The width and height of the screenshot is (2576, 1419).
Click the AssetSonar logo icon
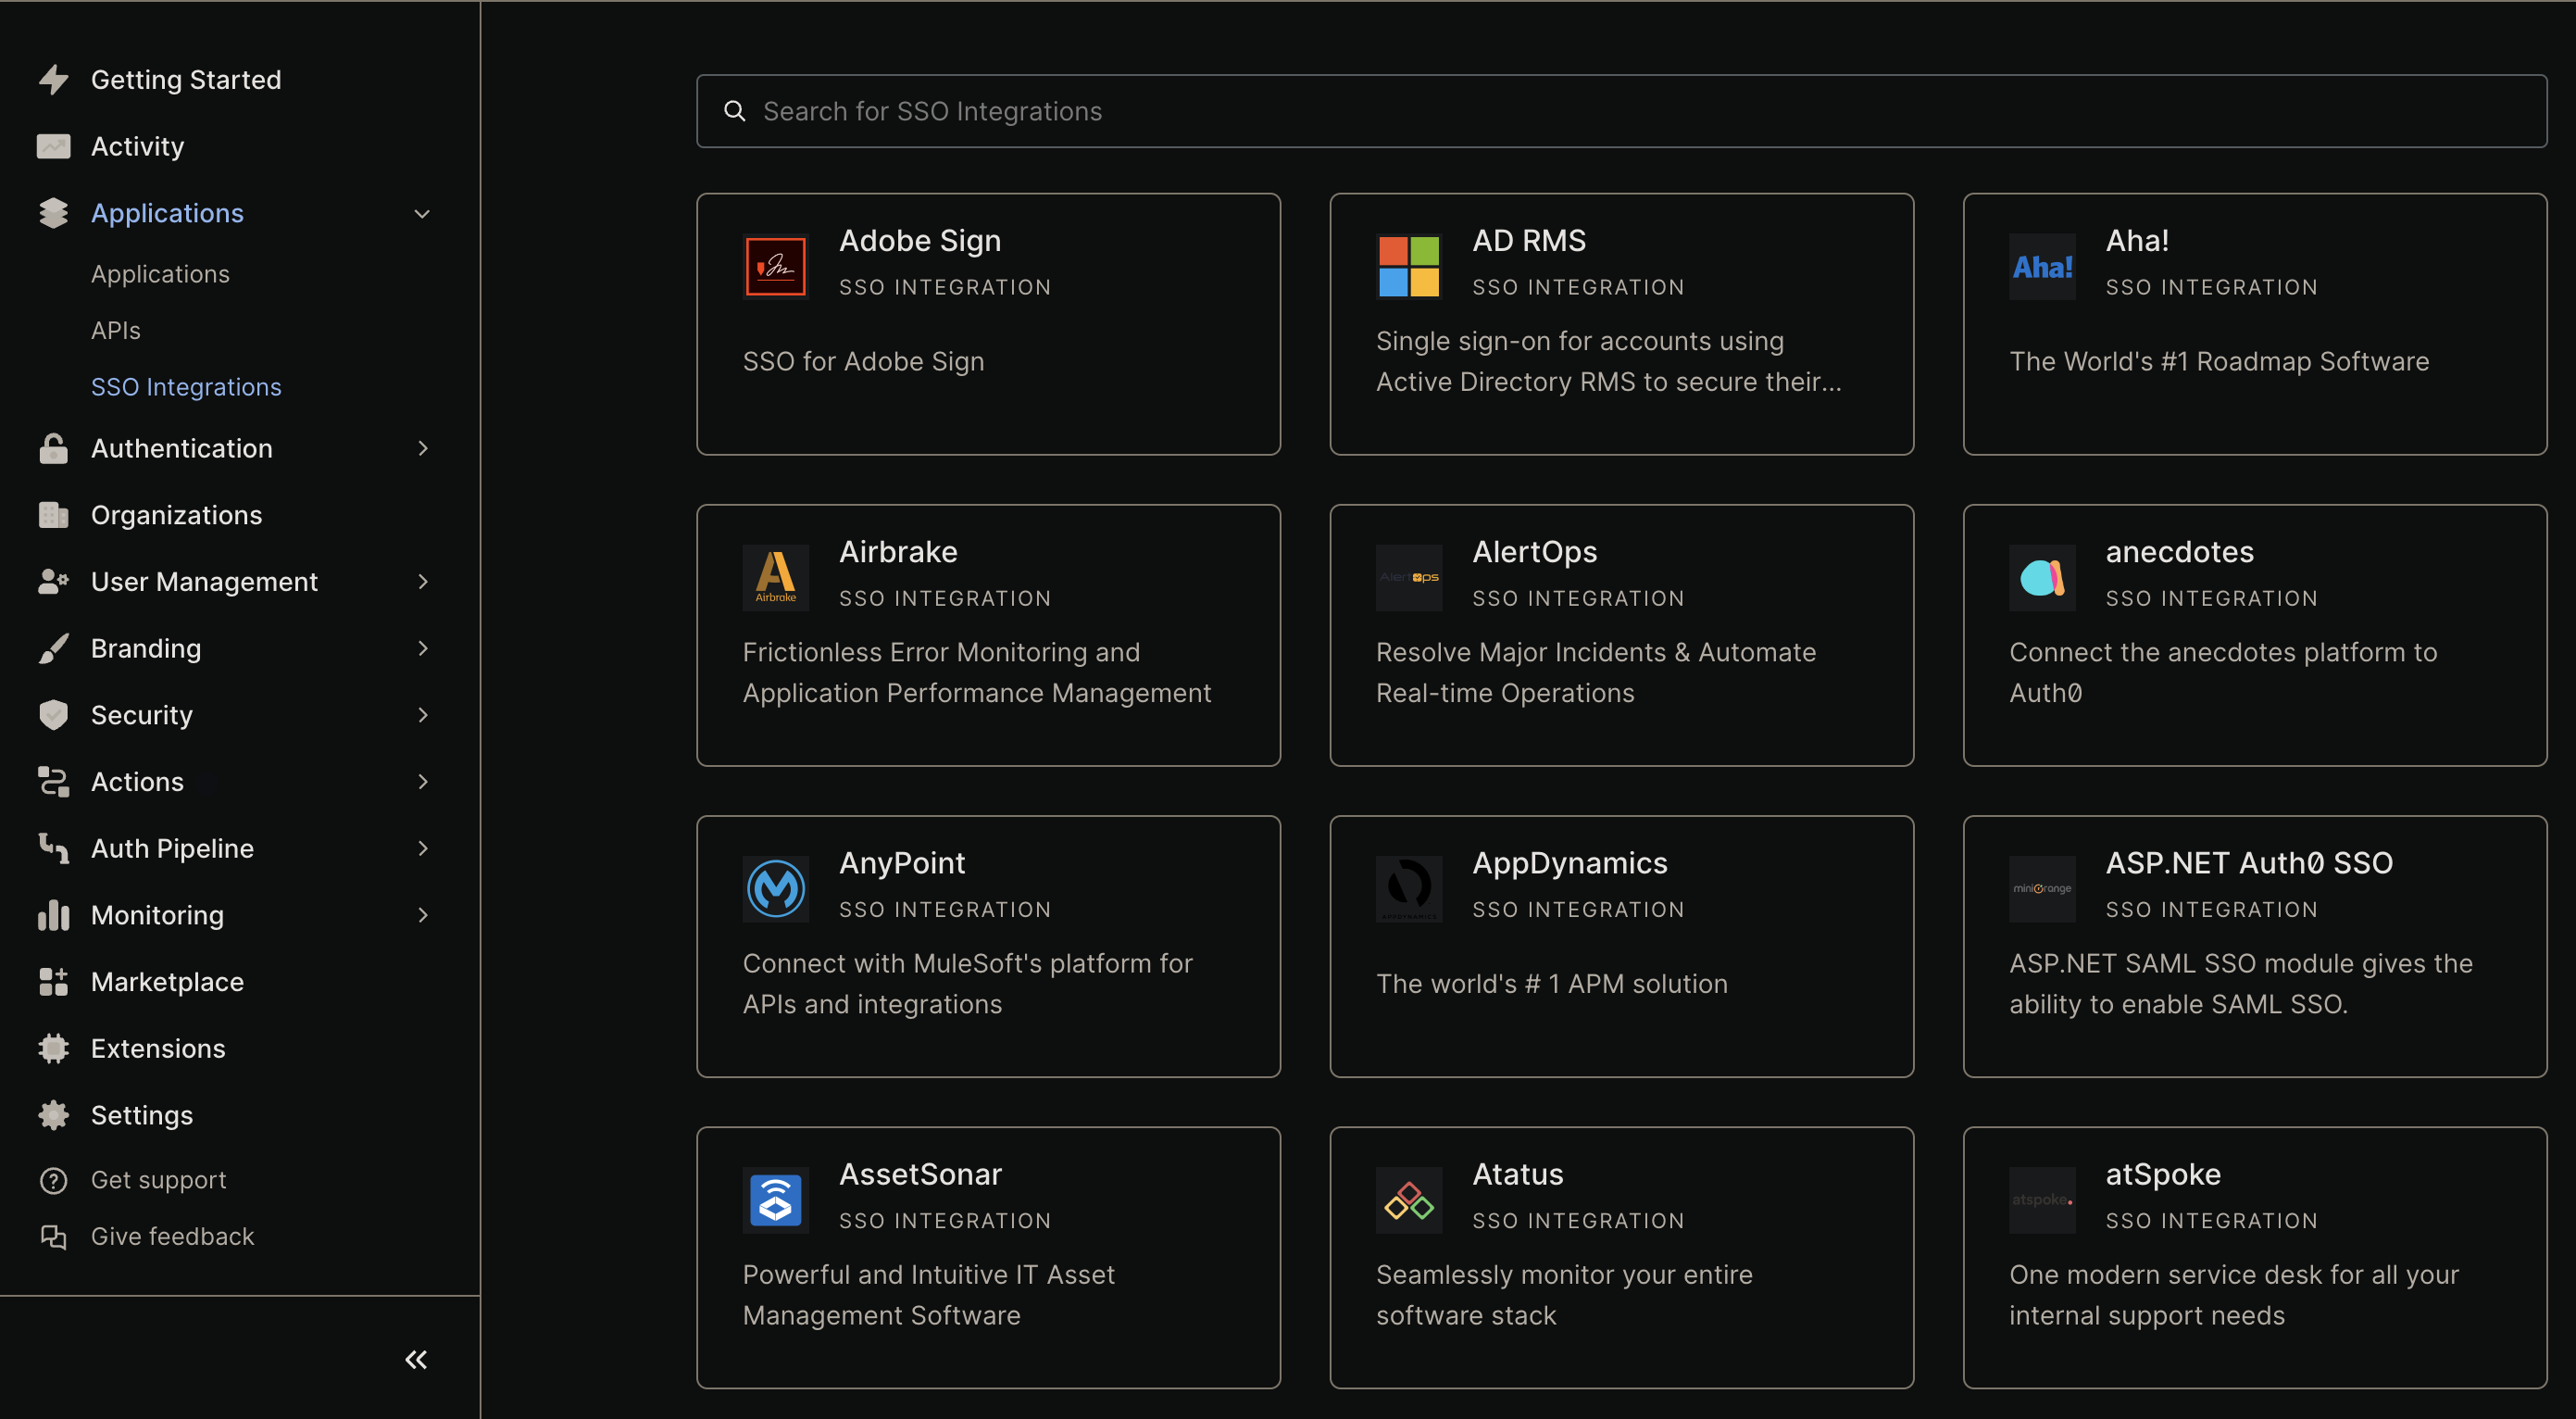point(775,1199)
